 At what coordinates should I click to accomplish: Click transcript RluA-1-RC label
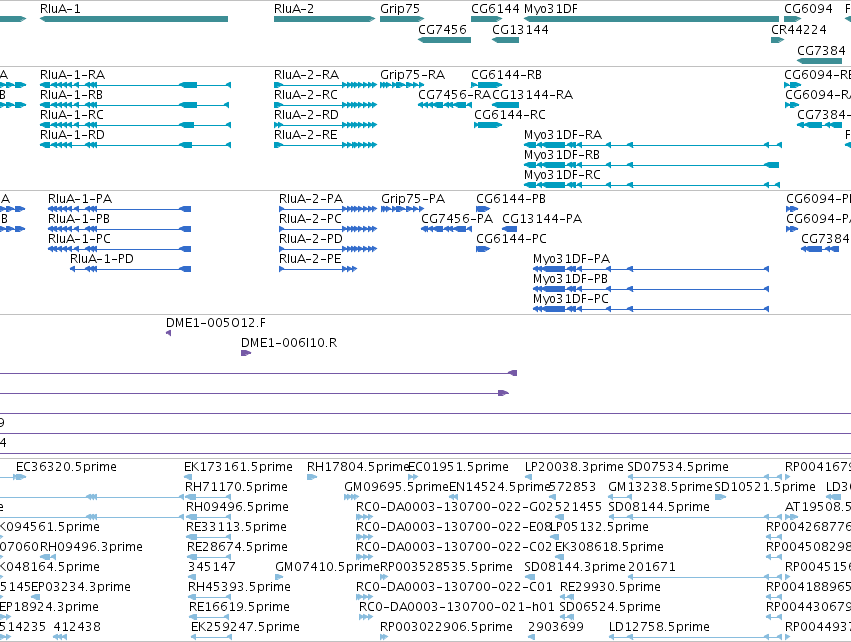click(x=72, y=115)
